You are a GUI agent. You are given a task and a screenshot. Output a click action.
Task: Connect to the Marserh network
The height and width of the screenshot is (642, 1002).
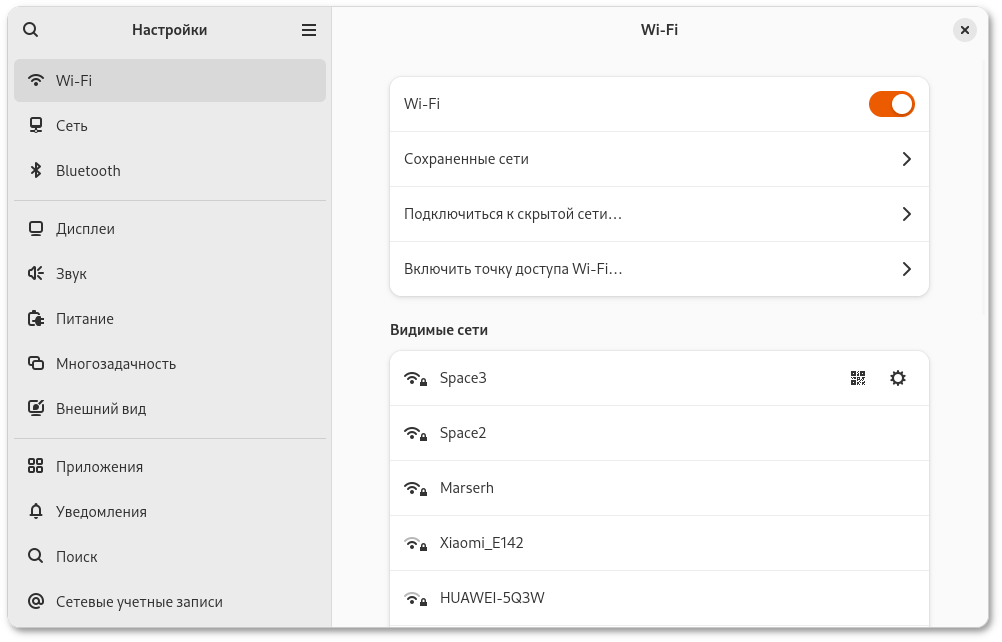point(467,488)
